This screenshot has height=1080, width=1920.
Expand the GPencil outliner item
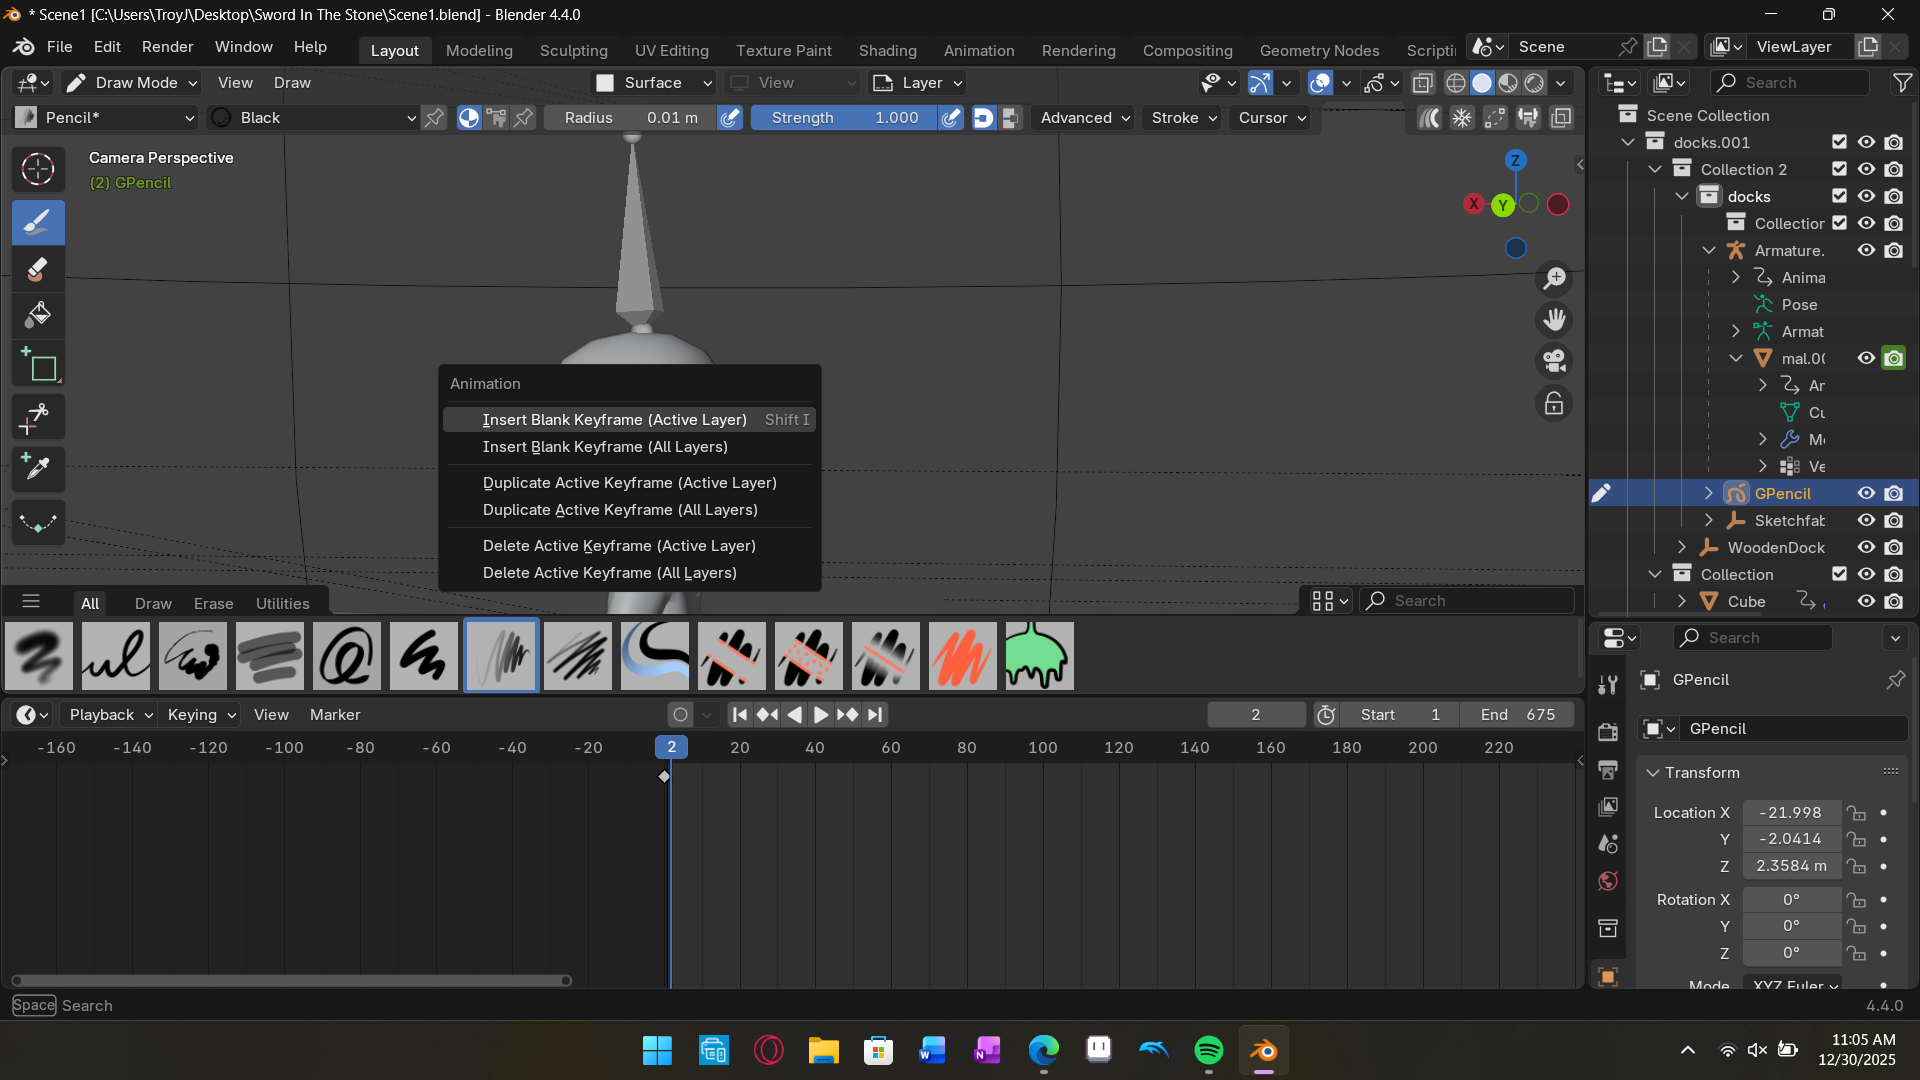1709,493
